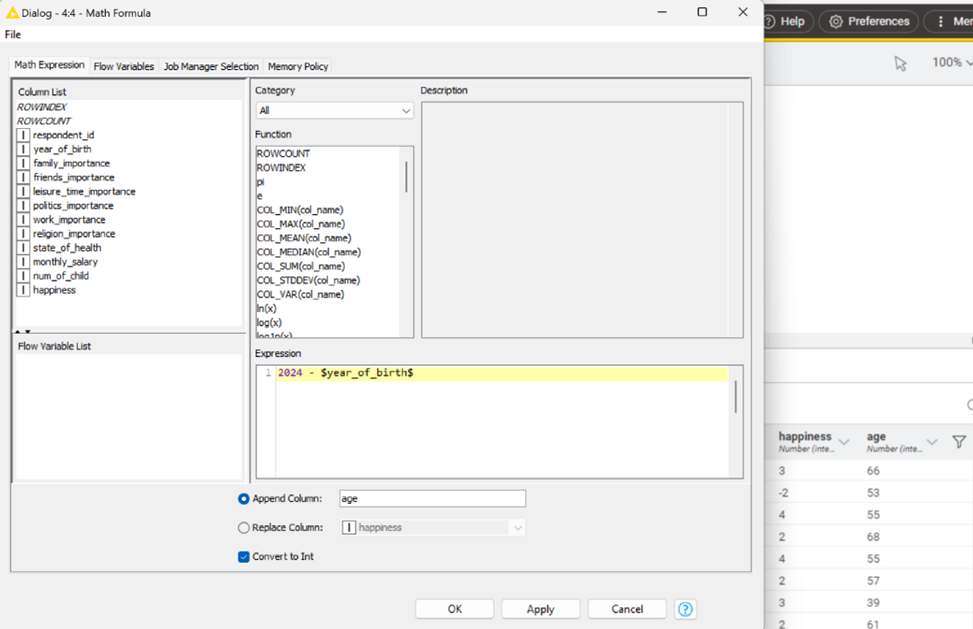Select ROWINDEX in the Column List
This screenshot has height=629, width=973.
[42, 107]
